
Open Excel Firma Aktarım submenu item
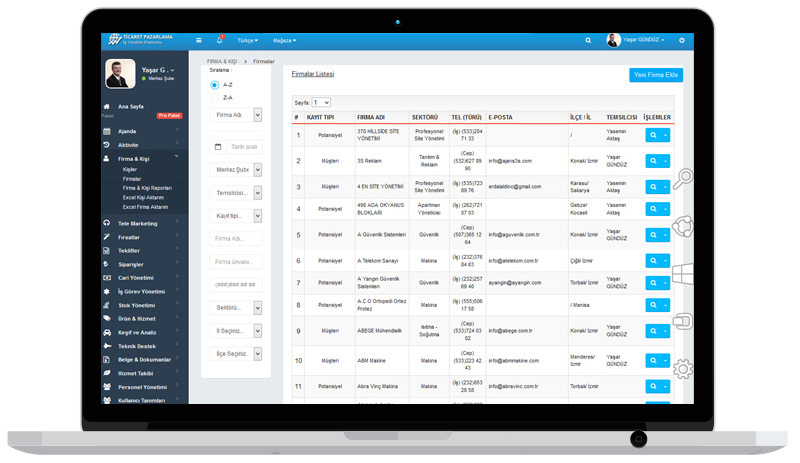[x=145, y=207]
